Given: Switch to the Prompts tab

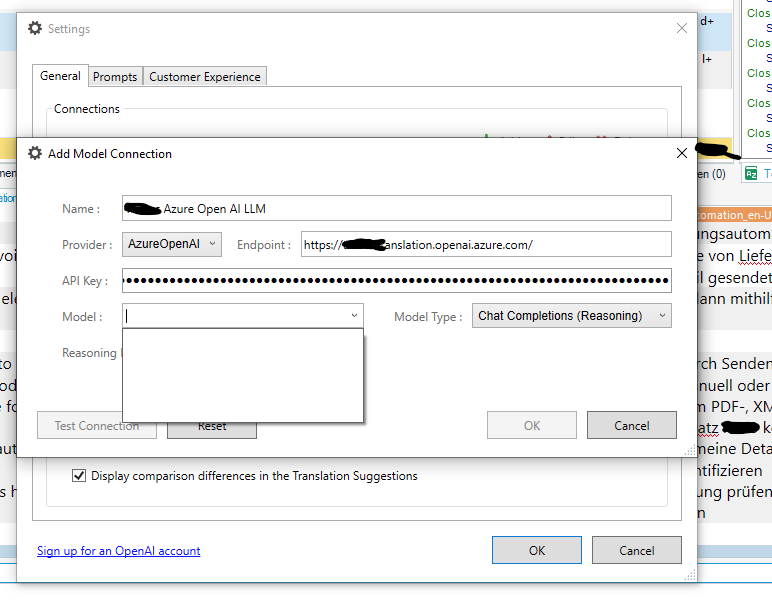Looking at the screenshot, I should click(115, 77).
